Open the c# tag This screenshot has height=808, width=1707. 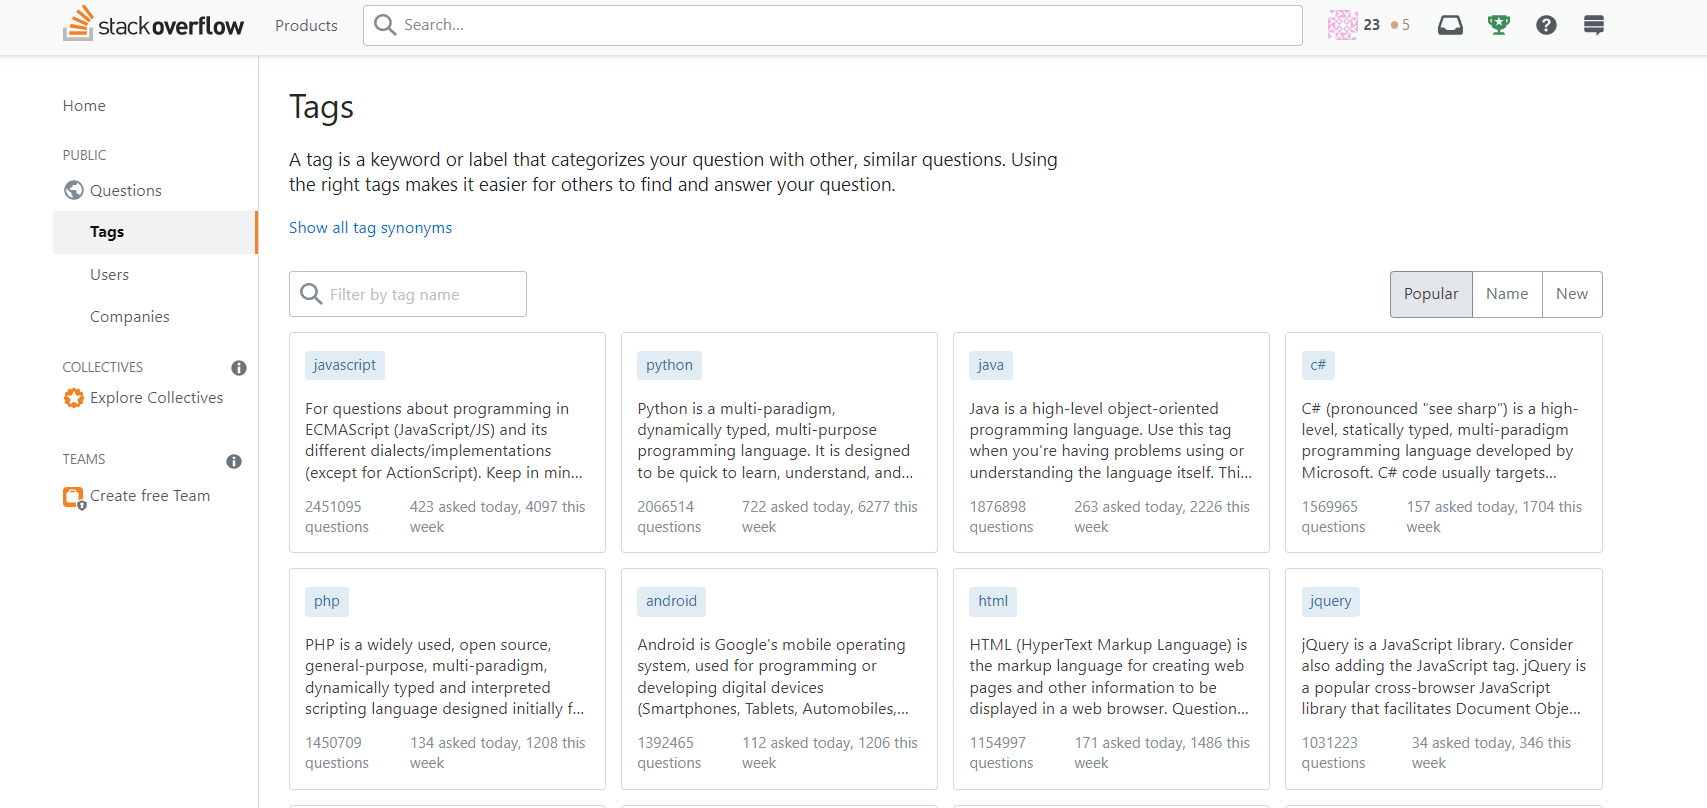point(1318,365)
